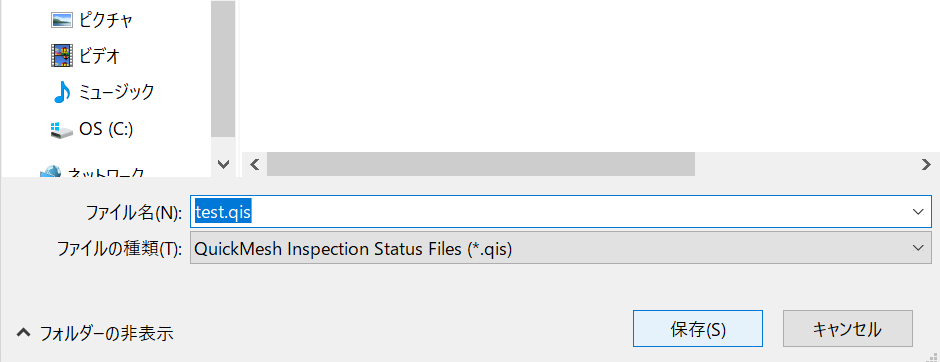Click the ミュージック music note icon
The height and width of the screenshot is (362, 940).
[x=62, y=92]
